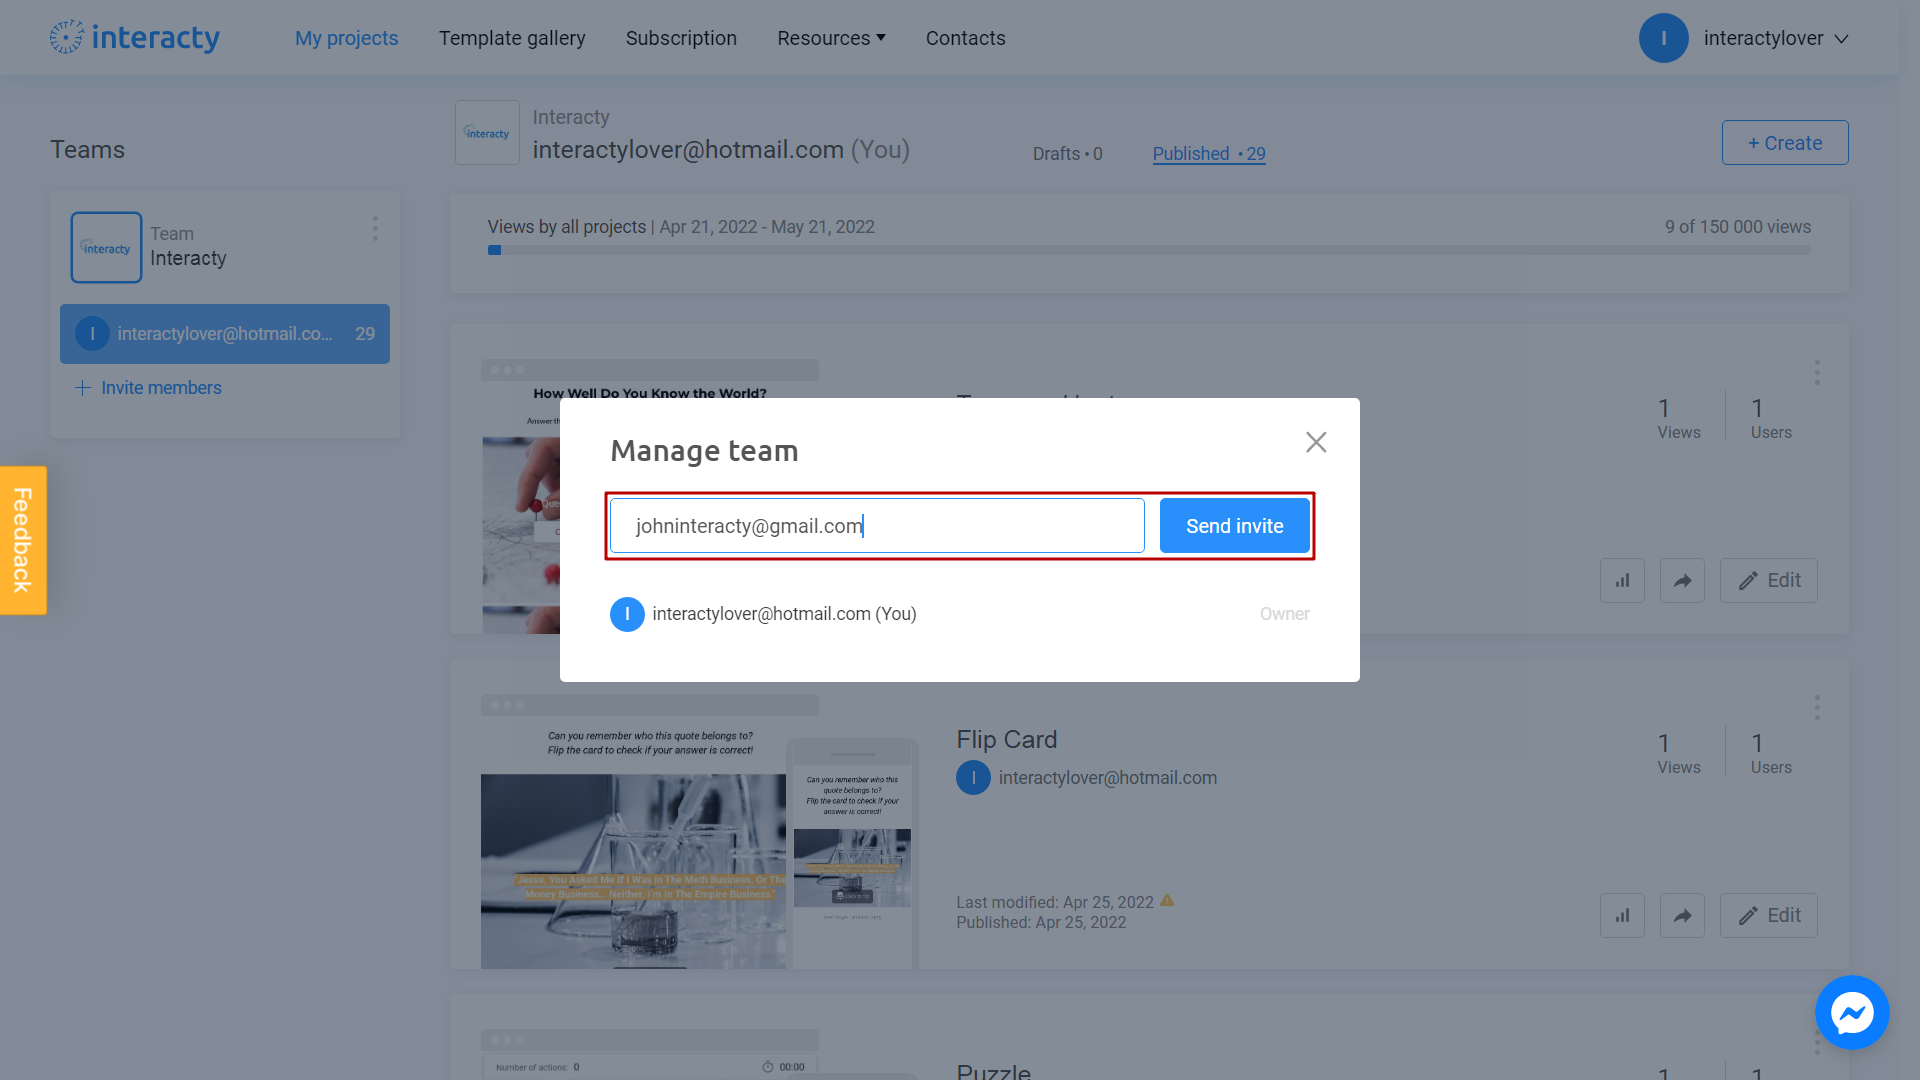Click interactylover@hotmail.com (You) in member list
This screenshot has width=1920, height=1080.
click(784, 614)
